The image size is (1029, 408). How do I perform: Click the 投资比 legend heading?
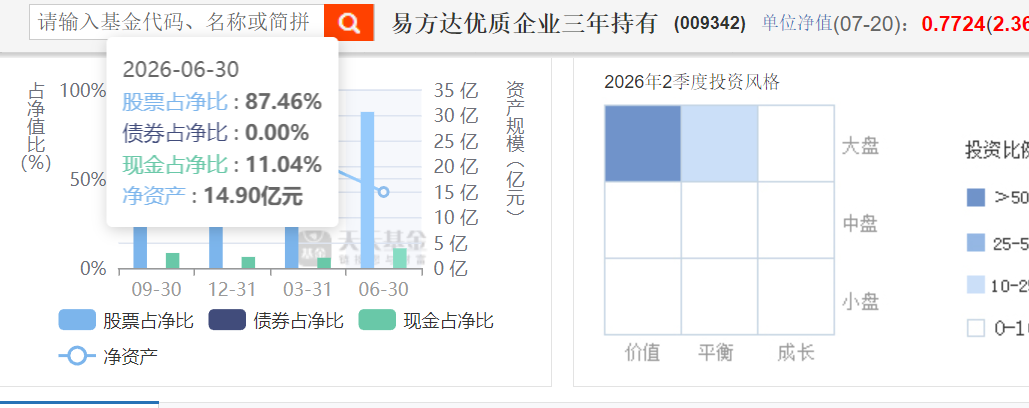pyautogui.click(x=997, y=150)
